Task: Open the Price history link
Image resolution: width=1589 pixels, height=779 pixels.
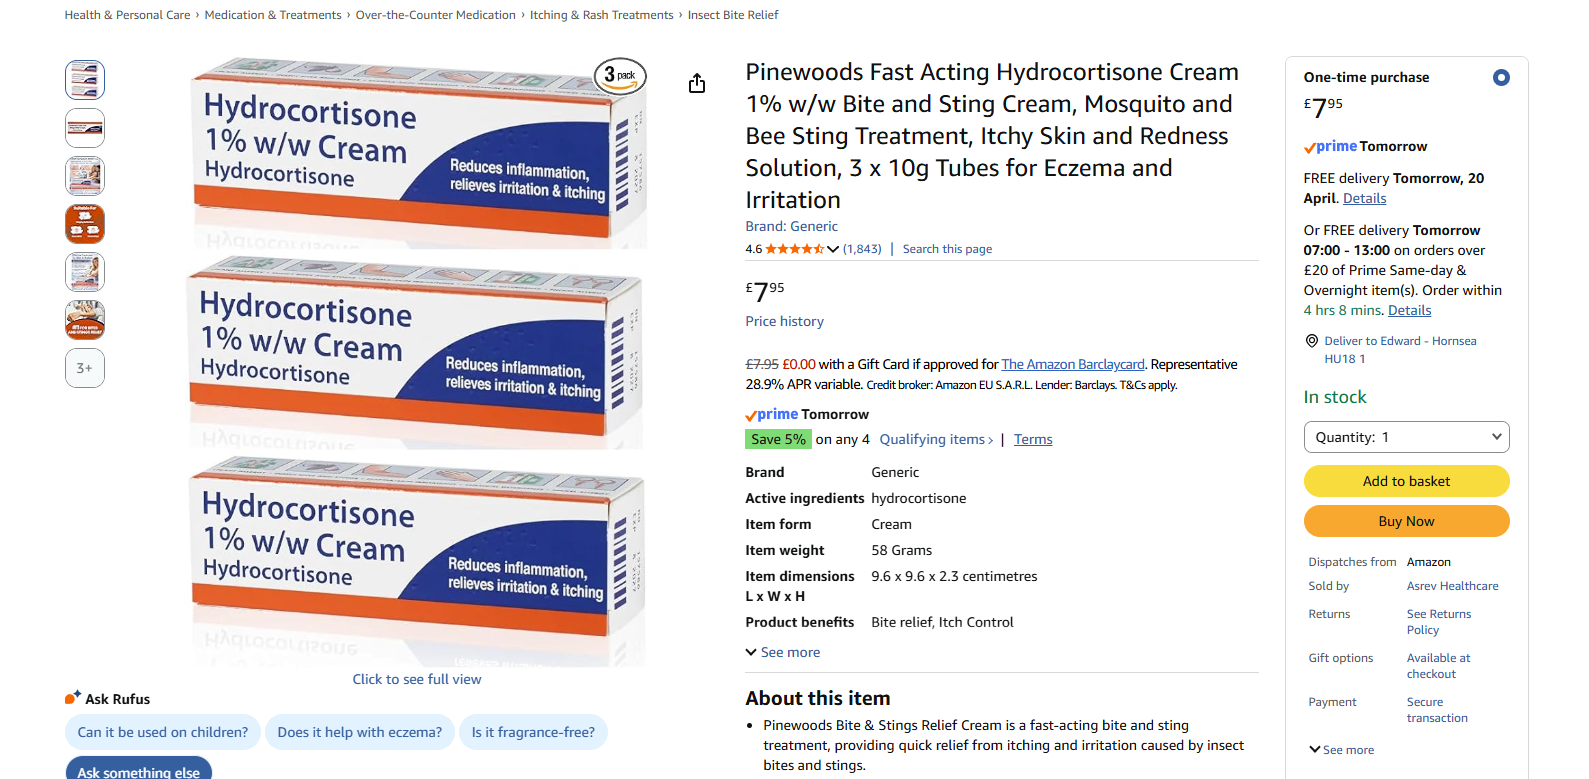Action: coord(784,321)
